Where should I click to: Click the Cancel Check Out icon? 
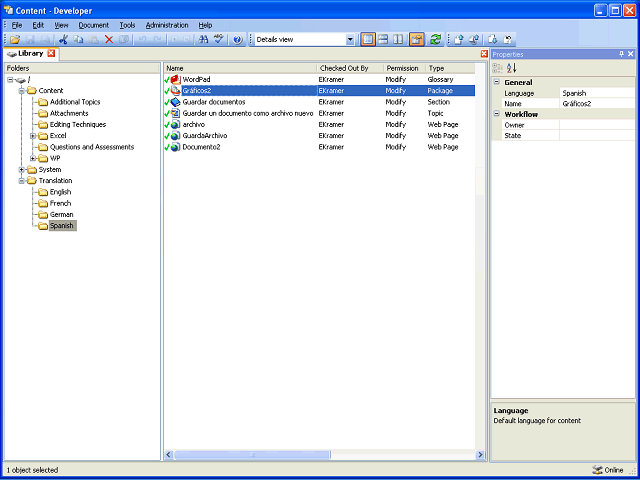508,40
